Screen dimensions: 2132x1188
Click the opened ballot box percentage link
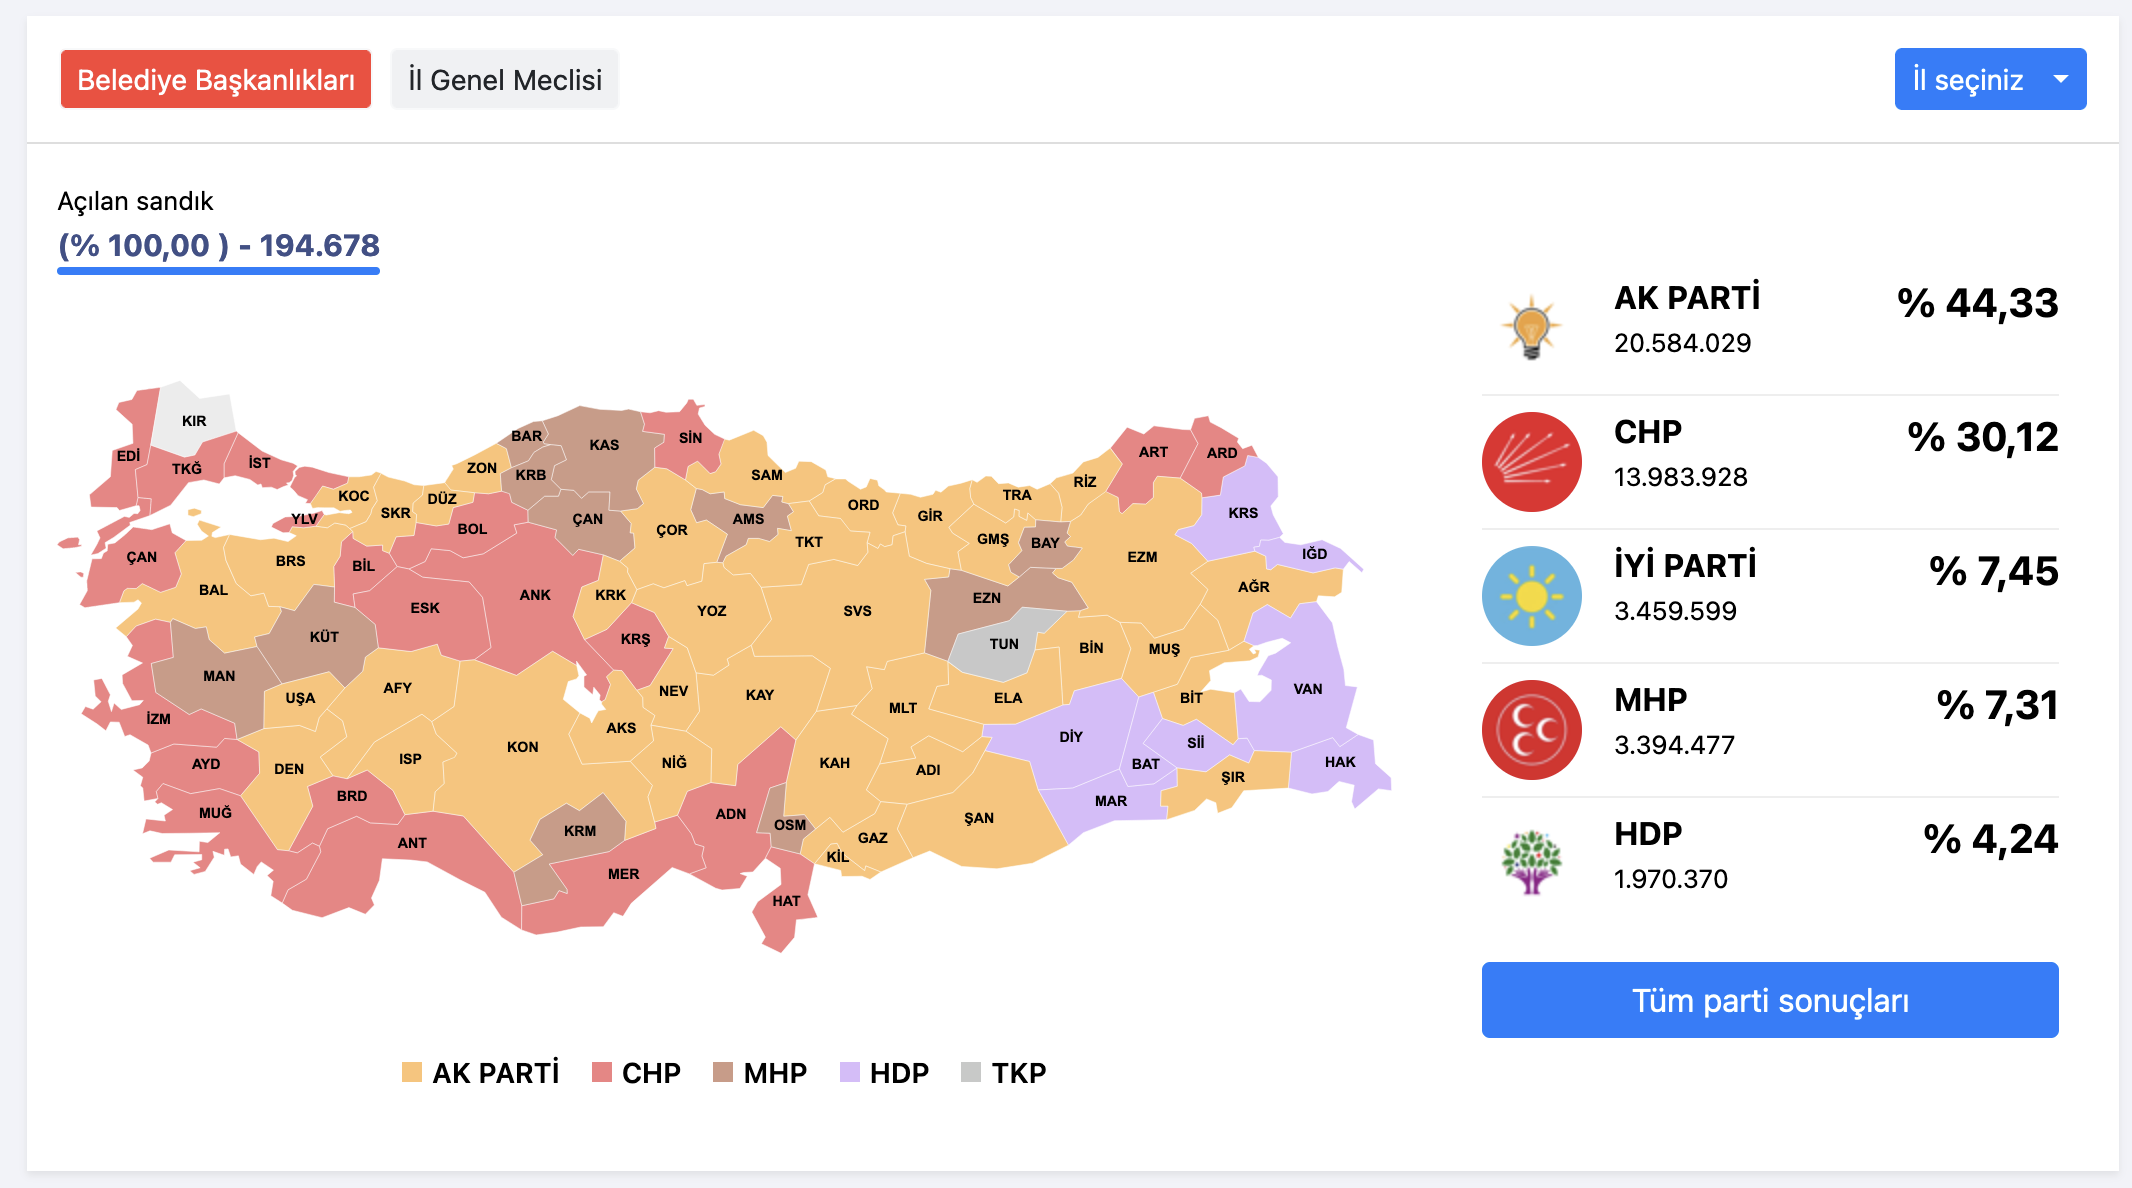click(219, 246)
